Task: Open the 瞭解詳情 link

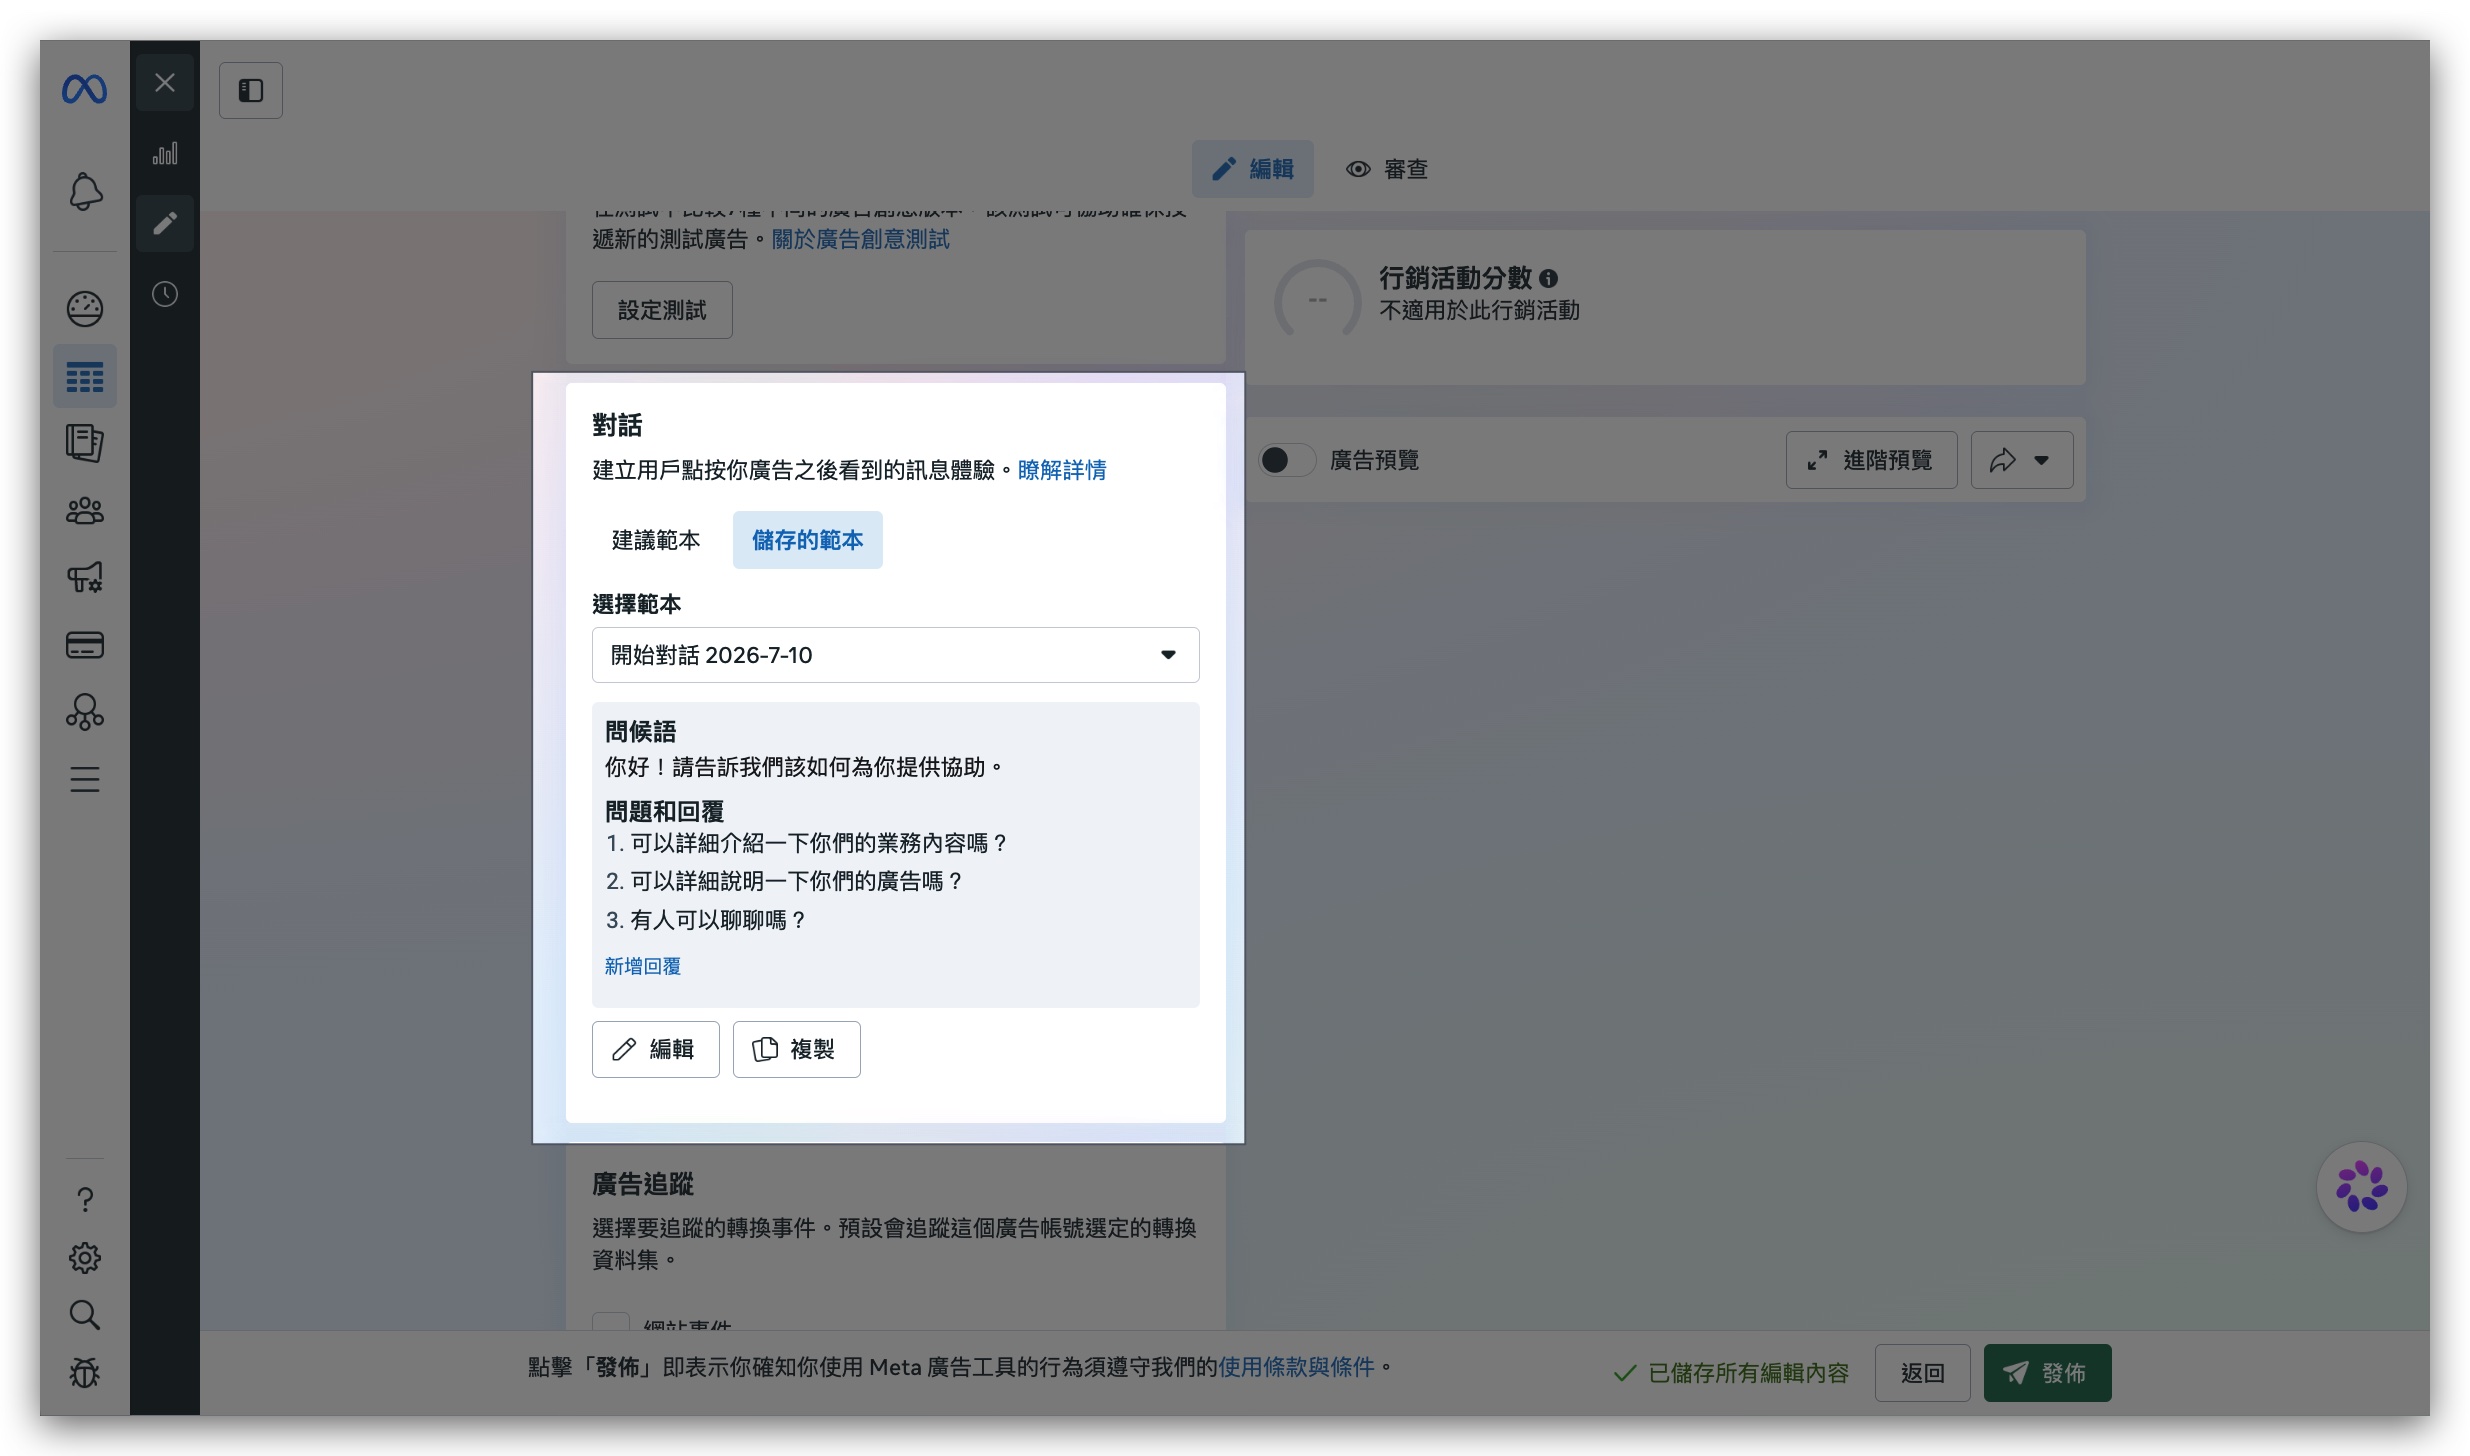Action: pyautogui.click(x=1062, y=470)
